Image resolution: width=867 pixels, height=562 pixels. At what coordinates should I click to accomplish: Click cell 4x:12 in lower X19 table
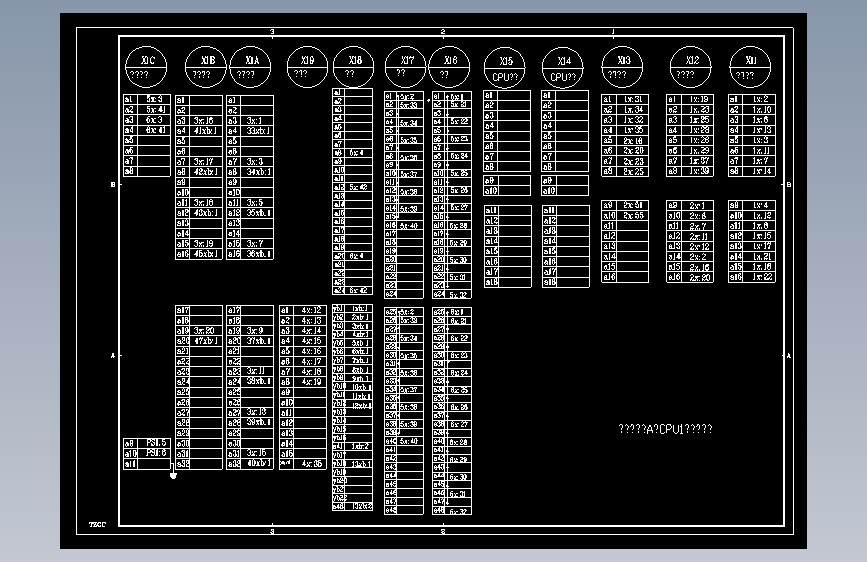310,310
